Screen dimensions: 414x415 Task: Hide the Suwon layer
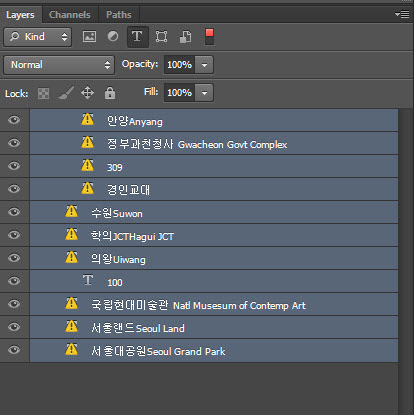click(x=14, y=212)
